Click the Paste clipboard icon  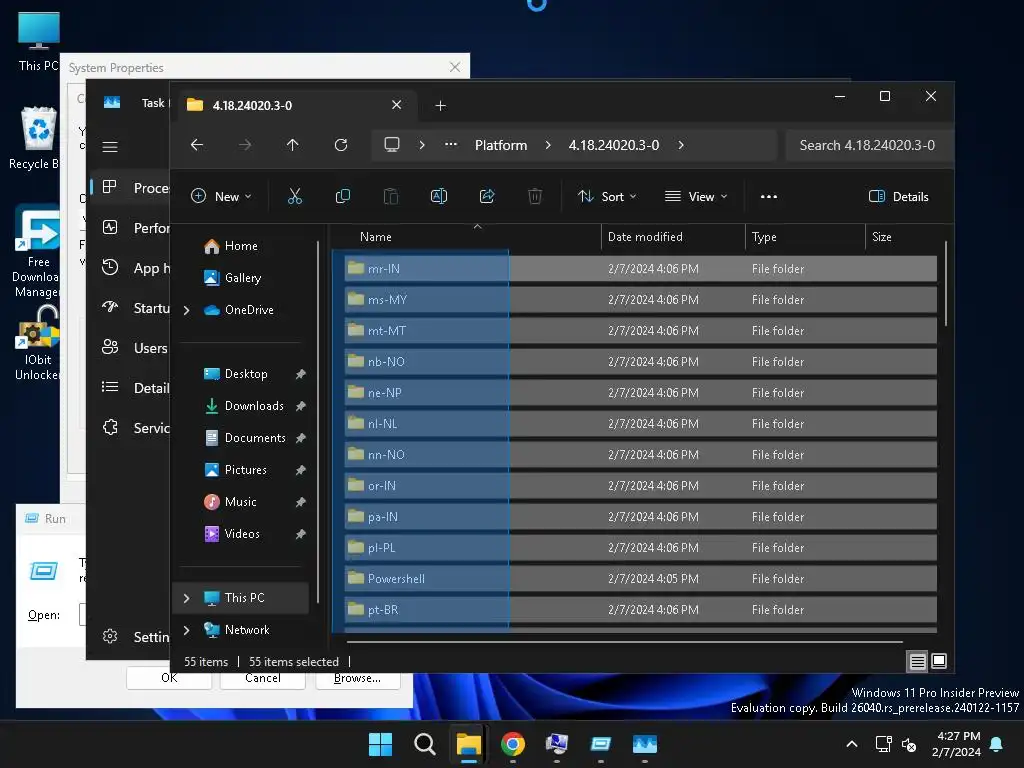(391, 196)
